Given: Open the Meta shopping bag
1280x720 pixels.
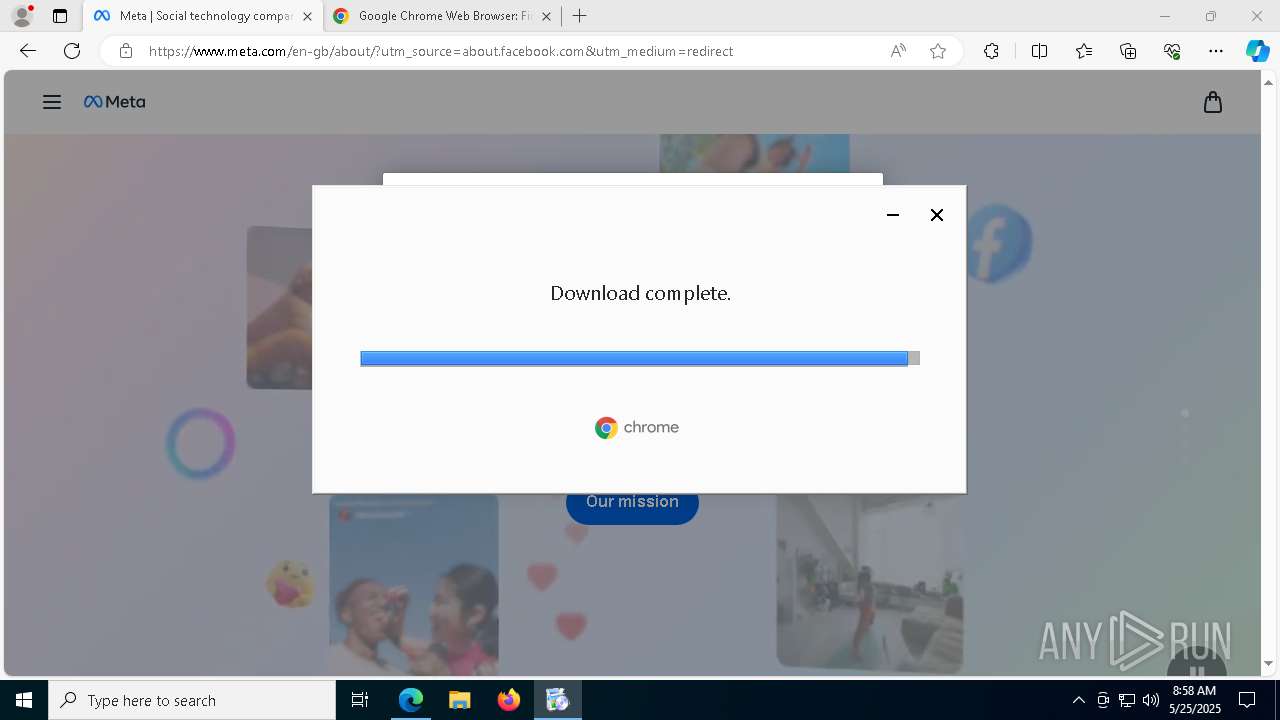Looking at the screenshot, I should tap(1213, 102).
